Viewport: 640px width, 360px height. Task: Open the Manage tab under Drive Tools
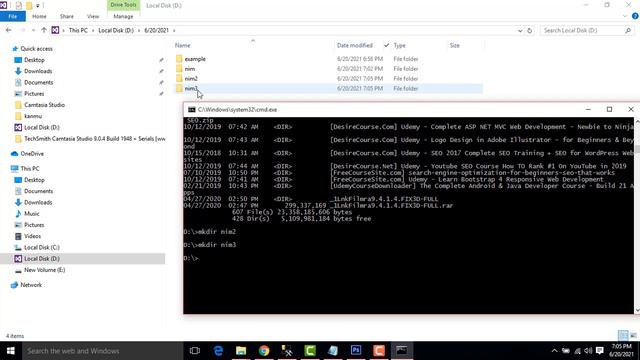click(x=123, y=16)
